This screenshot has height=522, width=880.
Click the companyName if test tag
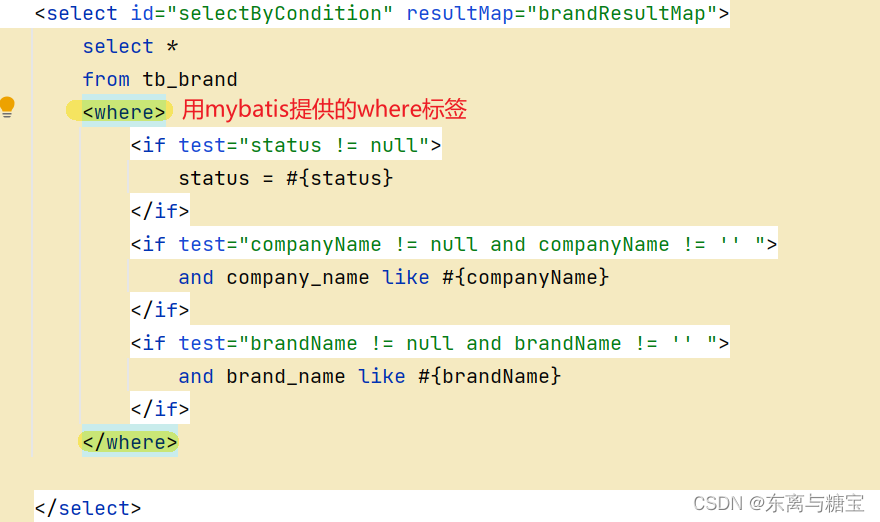click(x=453, y=244)
